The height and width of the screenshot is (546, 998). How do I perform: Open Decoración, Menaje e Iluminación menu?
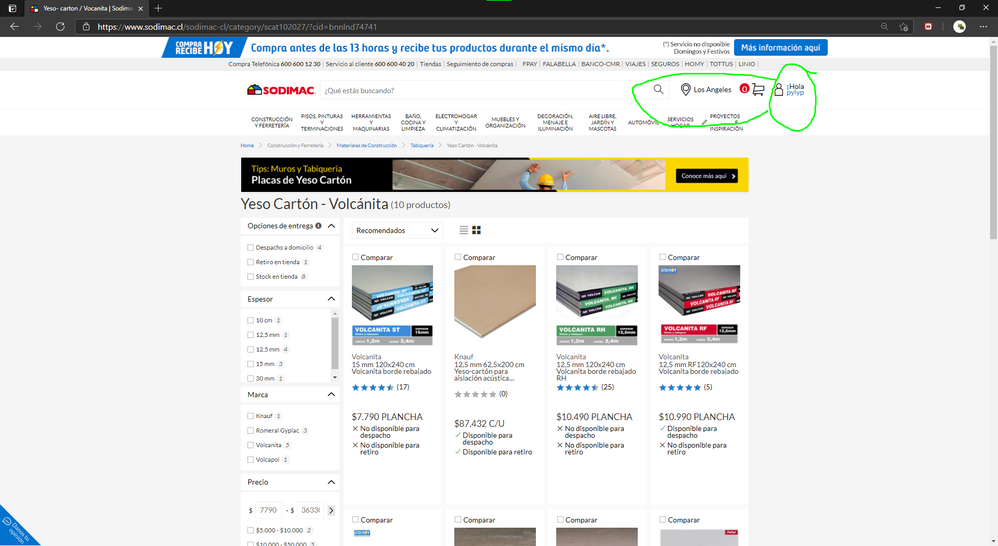click(x=555, y=122)
